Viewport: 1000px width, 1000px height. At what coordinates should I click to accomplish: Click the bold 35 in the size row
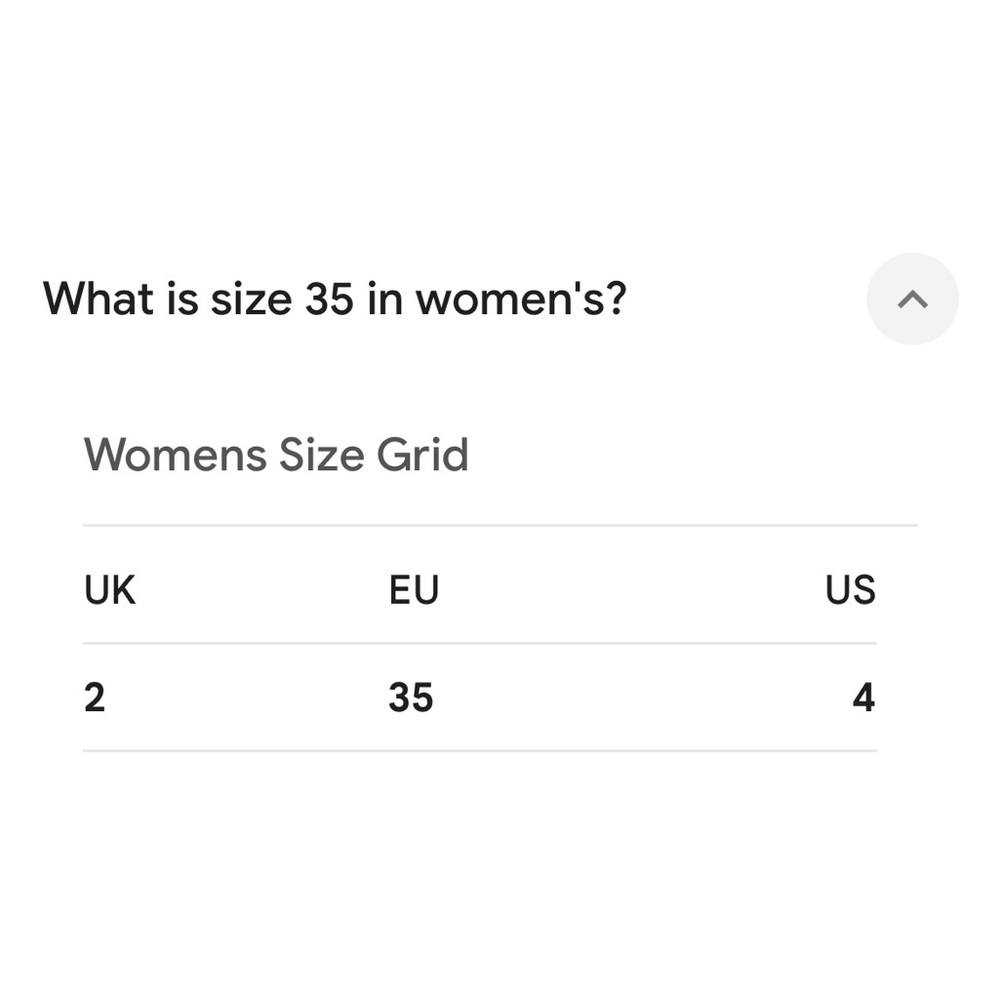pos(411,697)
